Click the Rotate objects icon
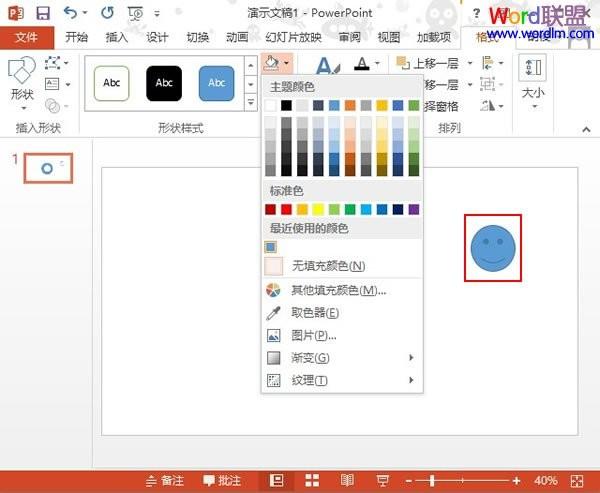The width and height of the screenshot is (600, 493). pyautogui.click(x=488, y=105)
